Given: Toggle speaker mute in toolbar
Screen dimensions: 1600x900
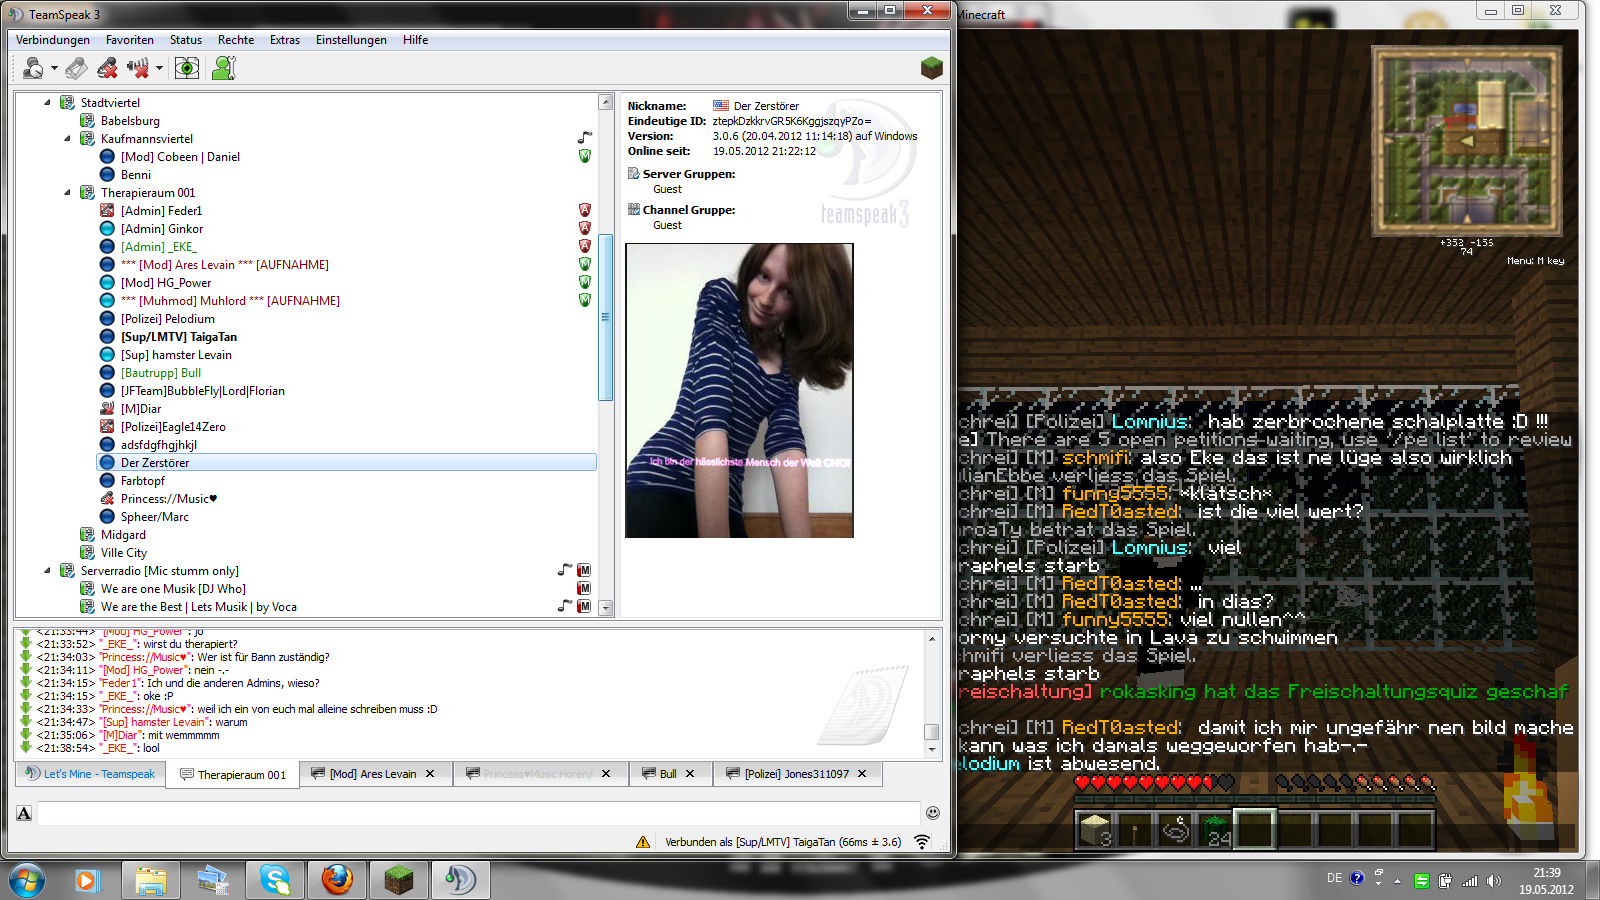Looking at the screenshot, I should pos(137,68).
